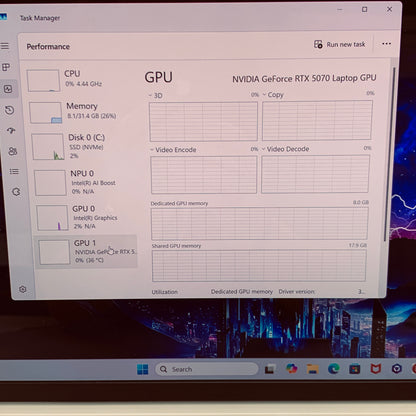416x416 pixels.
Task: Open the Services page in the sidebar
Action: [x=16, y=192]
